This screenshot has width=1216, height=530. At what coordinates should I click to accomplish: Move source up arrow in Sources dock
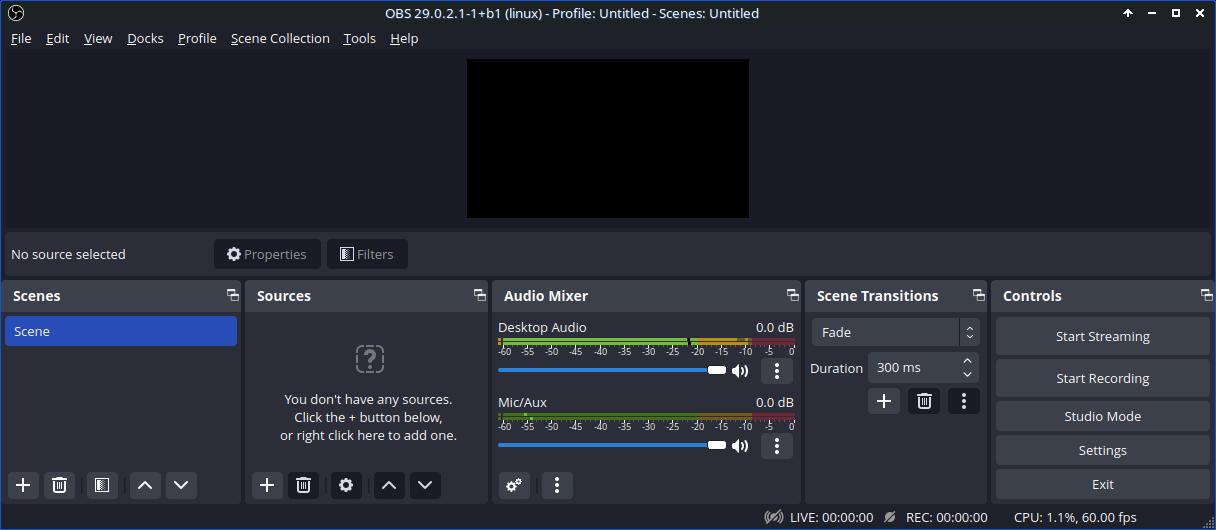389,485
